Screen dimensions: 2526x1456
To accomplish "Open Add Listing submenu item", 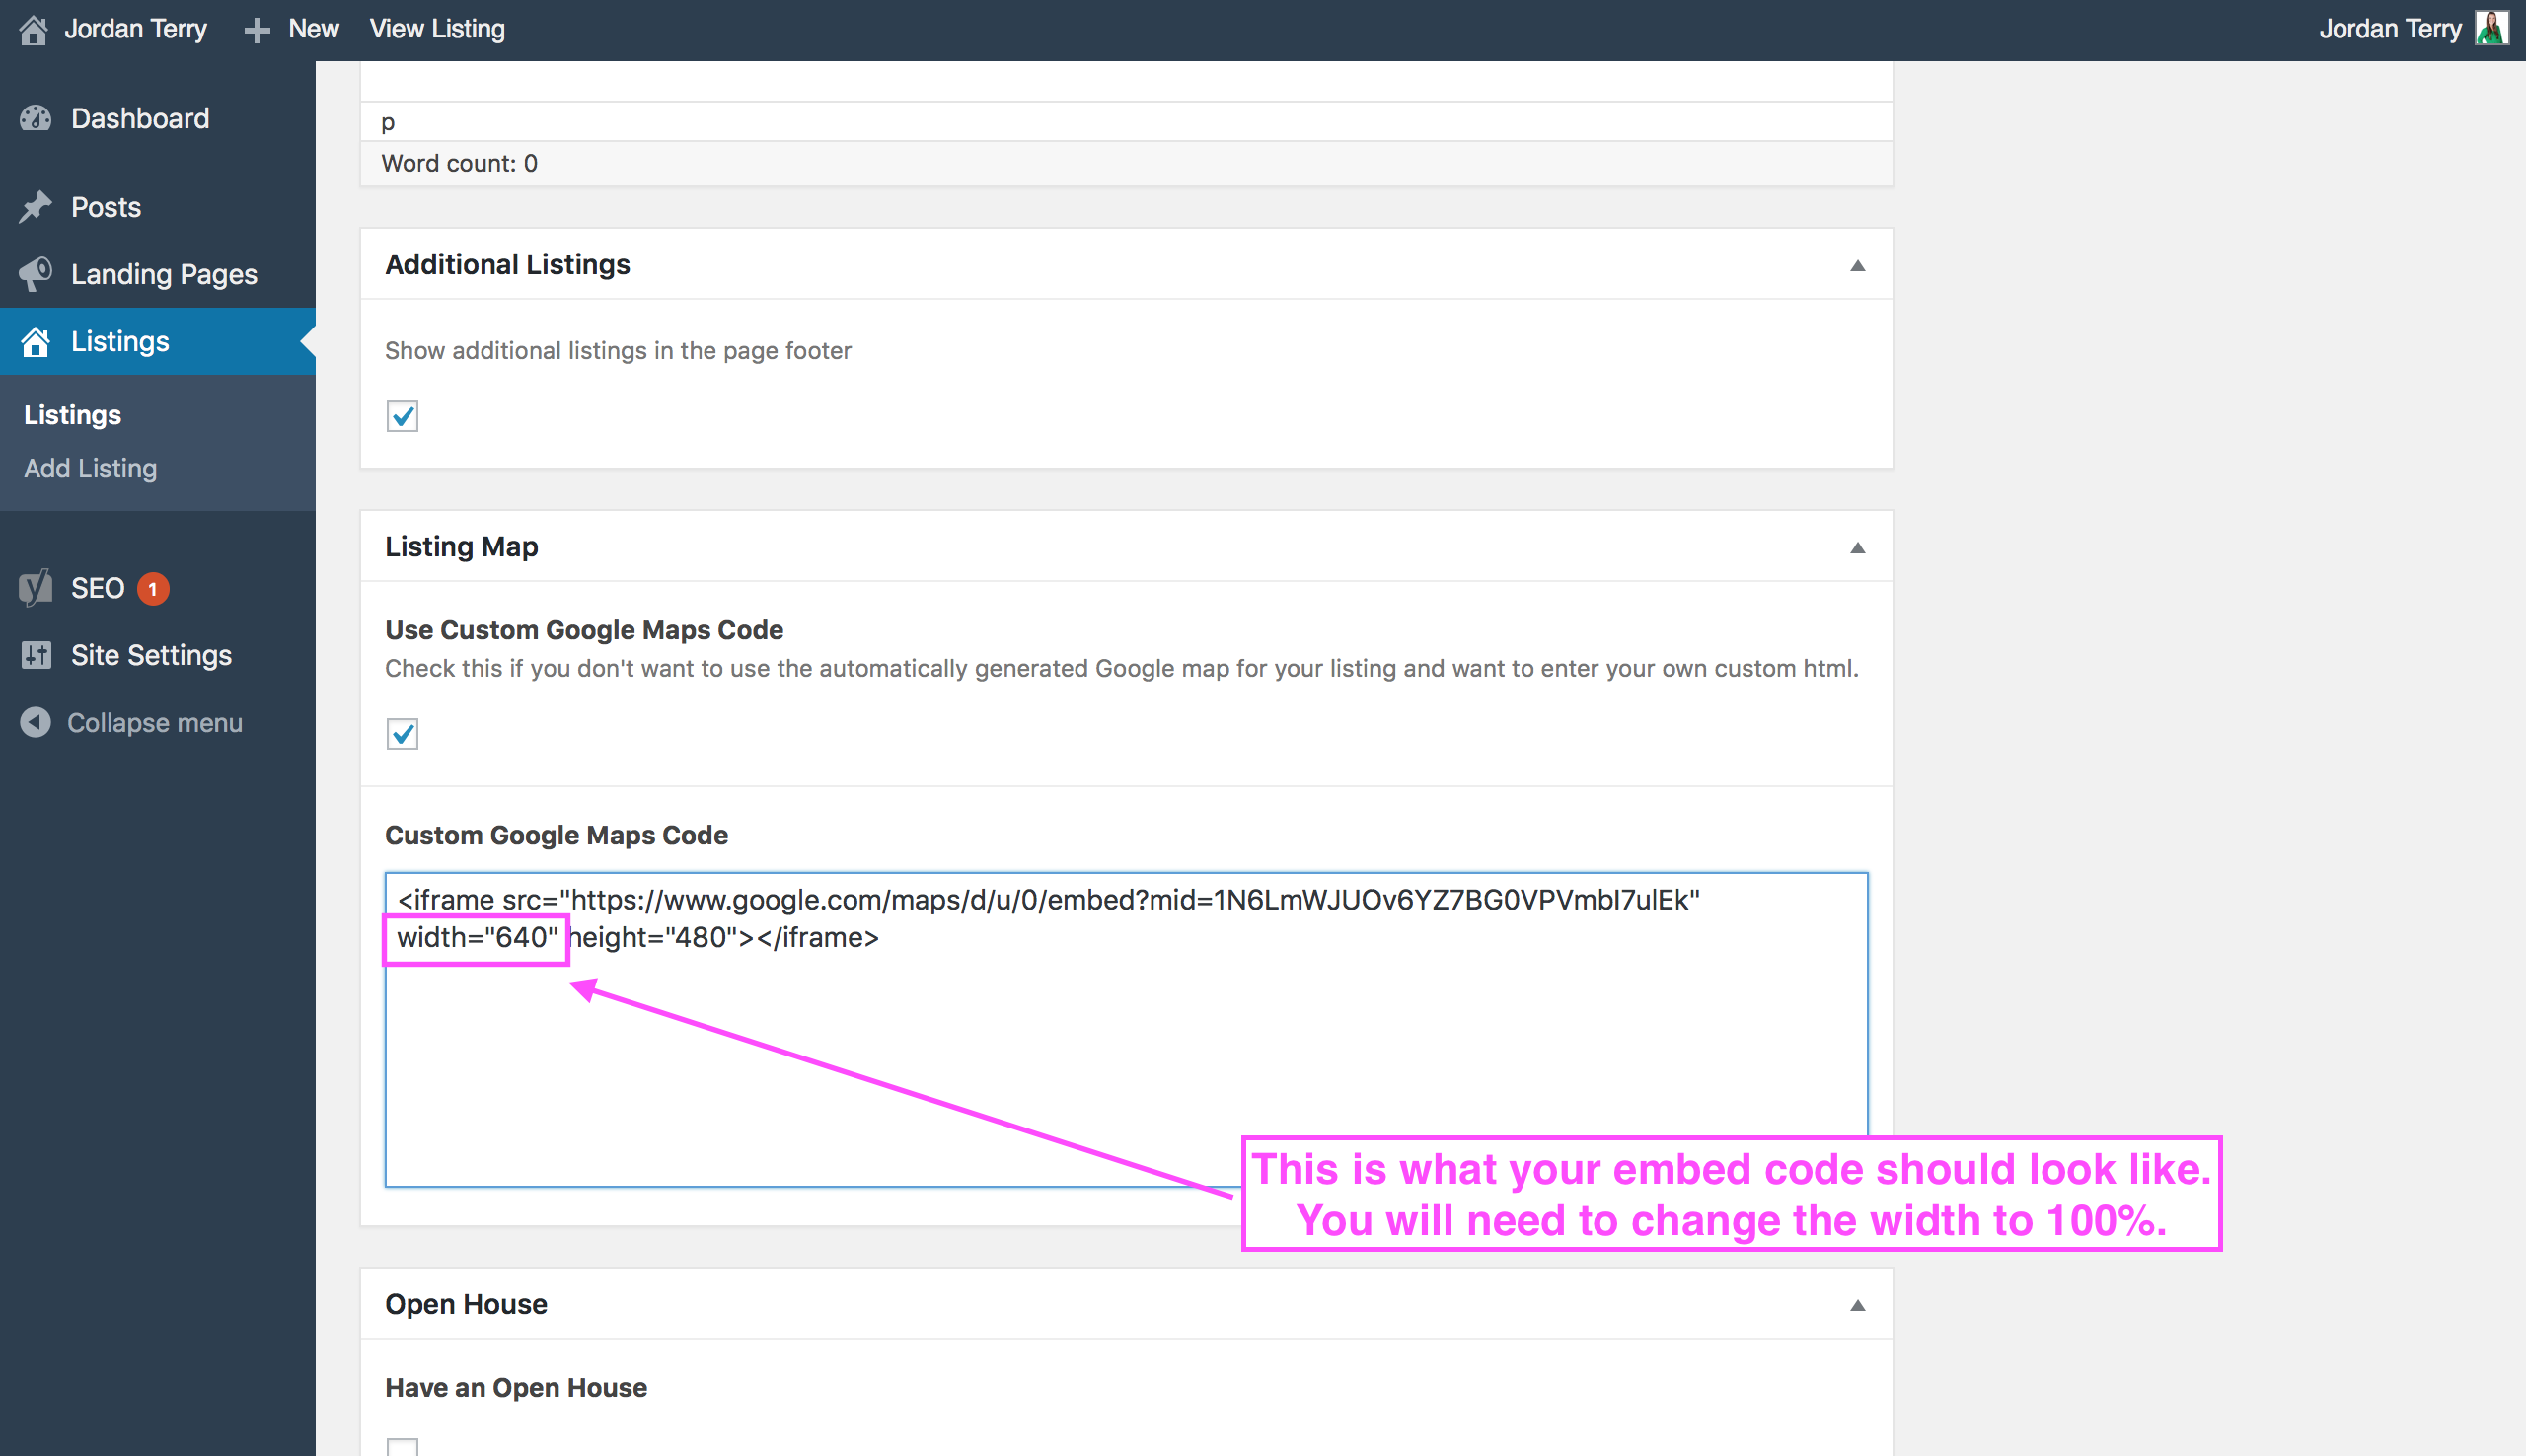I will pyautogui.click(x=90, y=468).
